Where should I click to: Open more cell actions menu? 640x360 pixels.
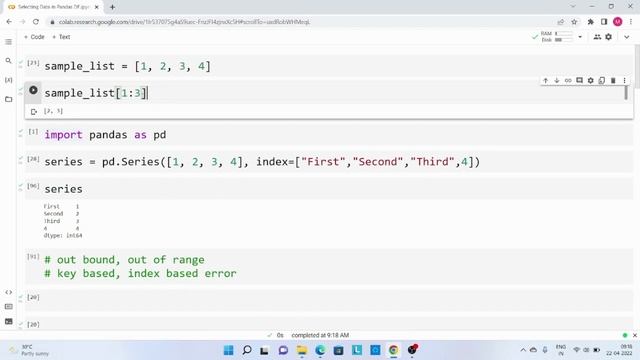pyautogui.click(x=624, y=80)
